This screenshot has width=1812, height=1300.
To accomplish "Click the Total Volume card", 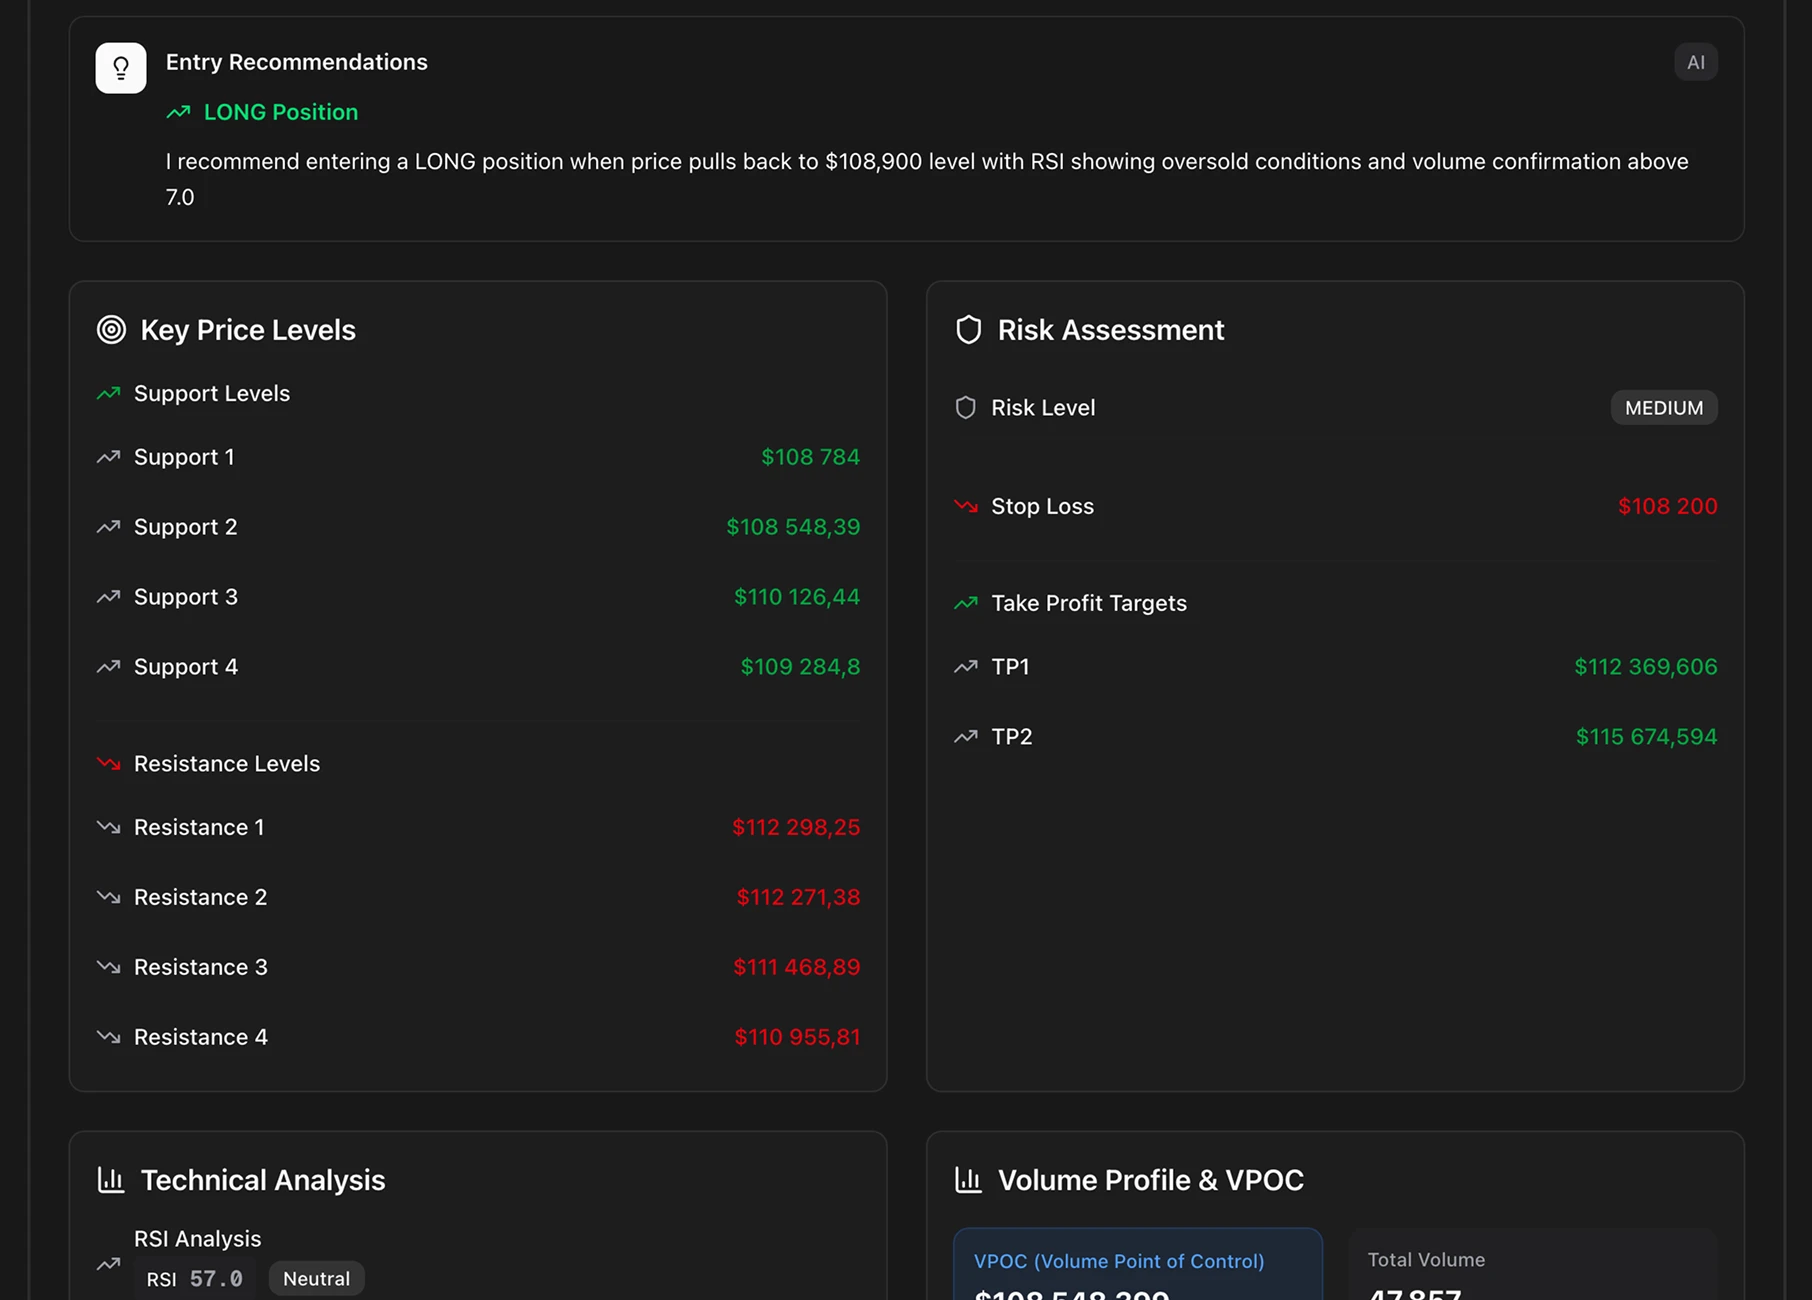I will pos(1533,1264).
